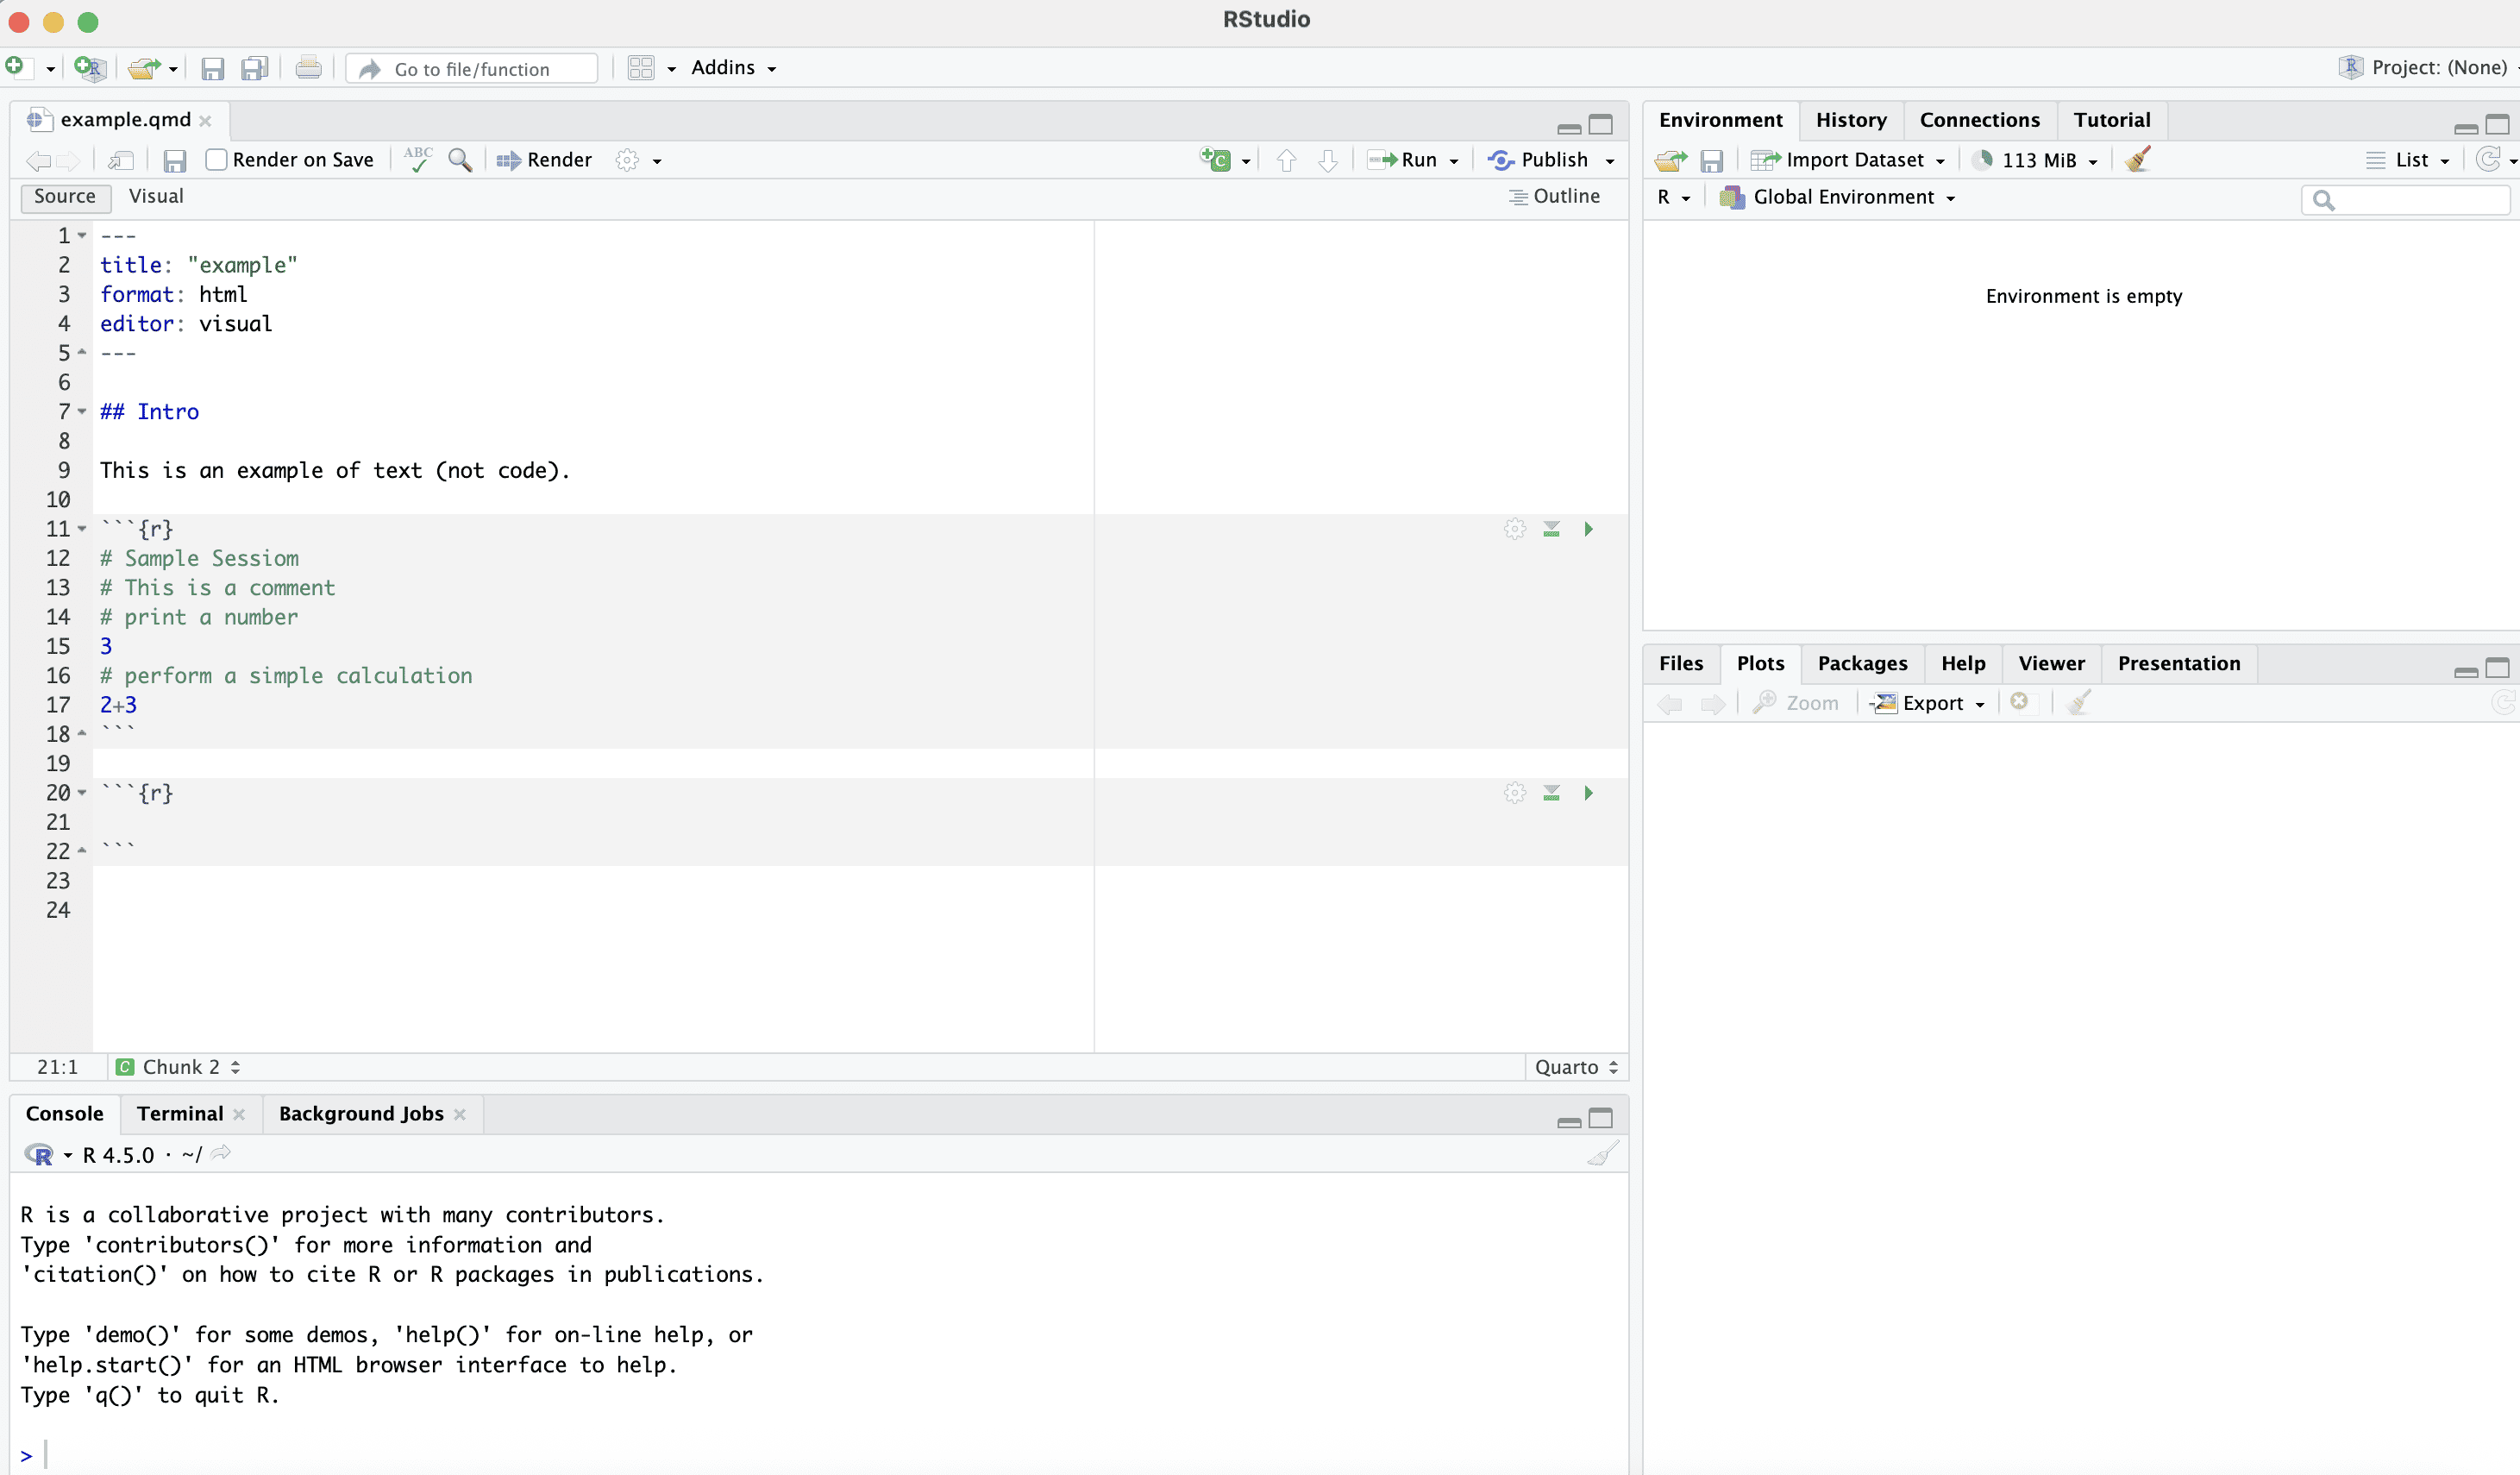Click the spell check ABC icon

[418, 160]
